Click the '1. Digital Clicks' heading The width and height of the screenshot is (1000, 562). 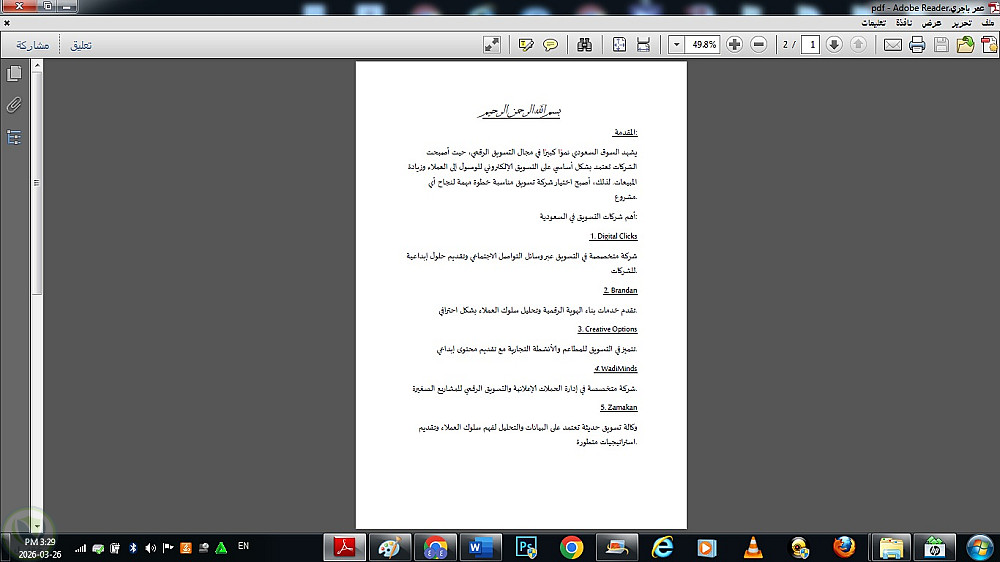(614, 236)
